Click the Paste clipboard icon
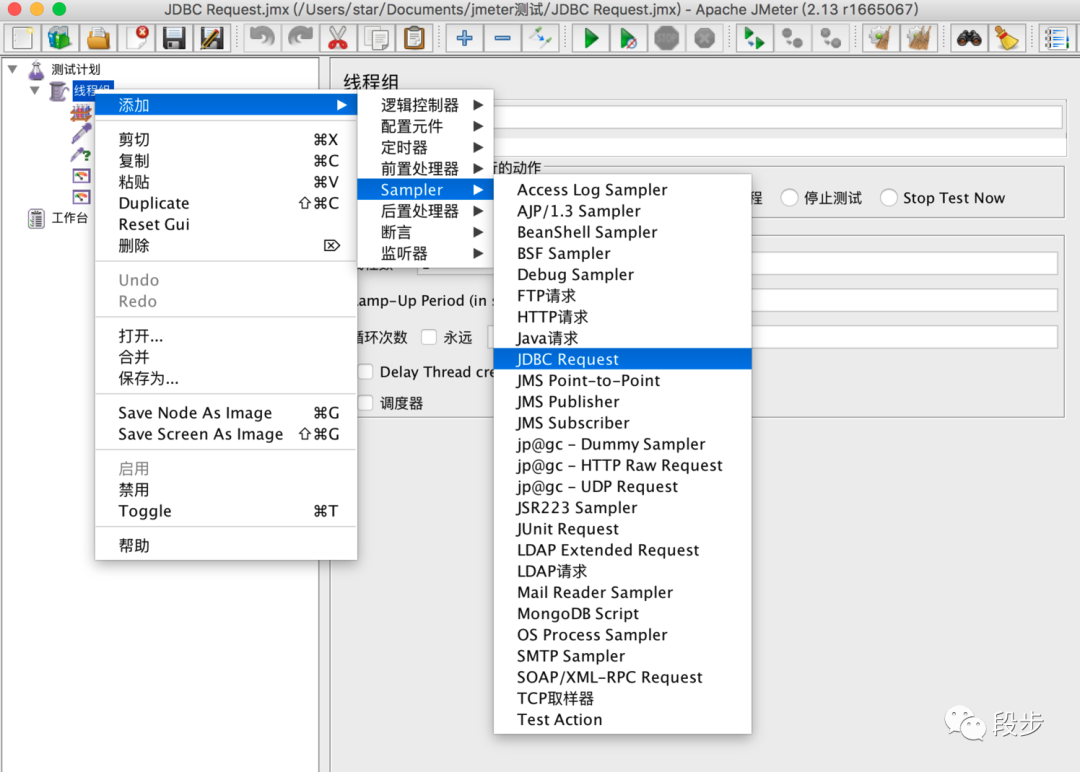1080x772 pixels. coord(414,38)
